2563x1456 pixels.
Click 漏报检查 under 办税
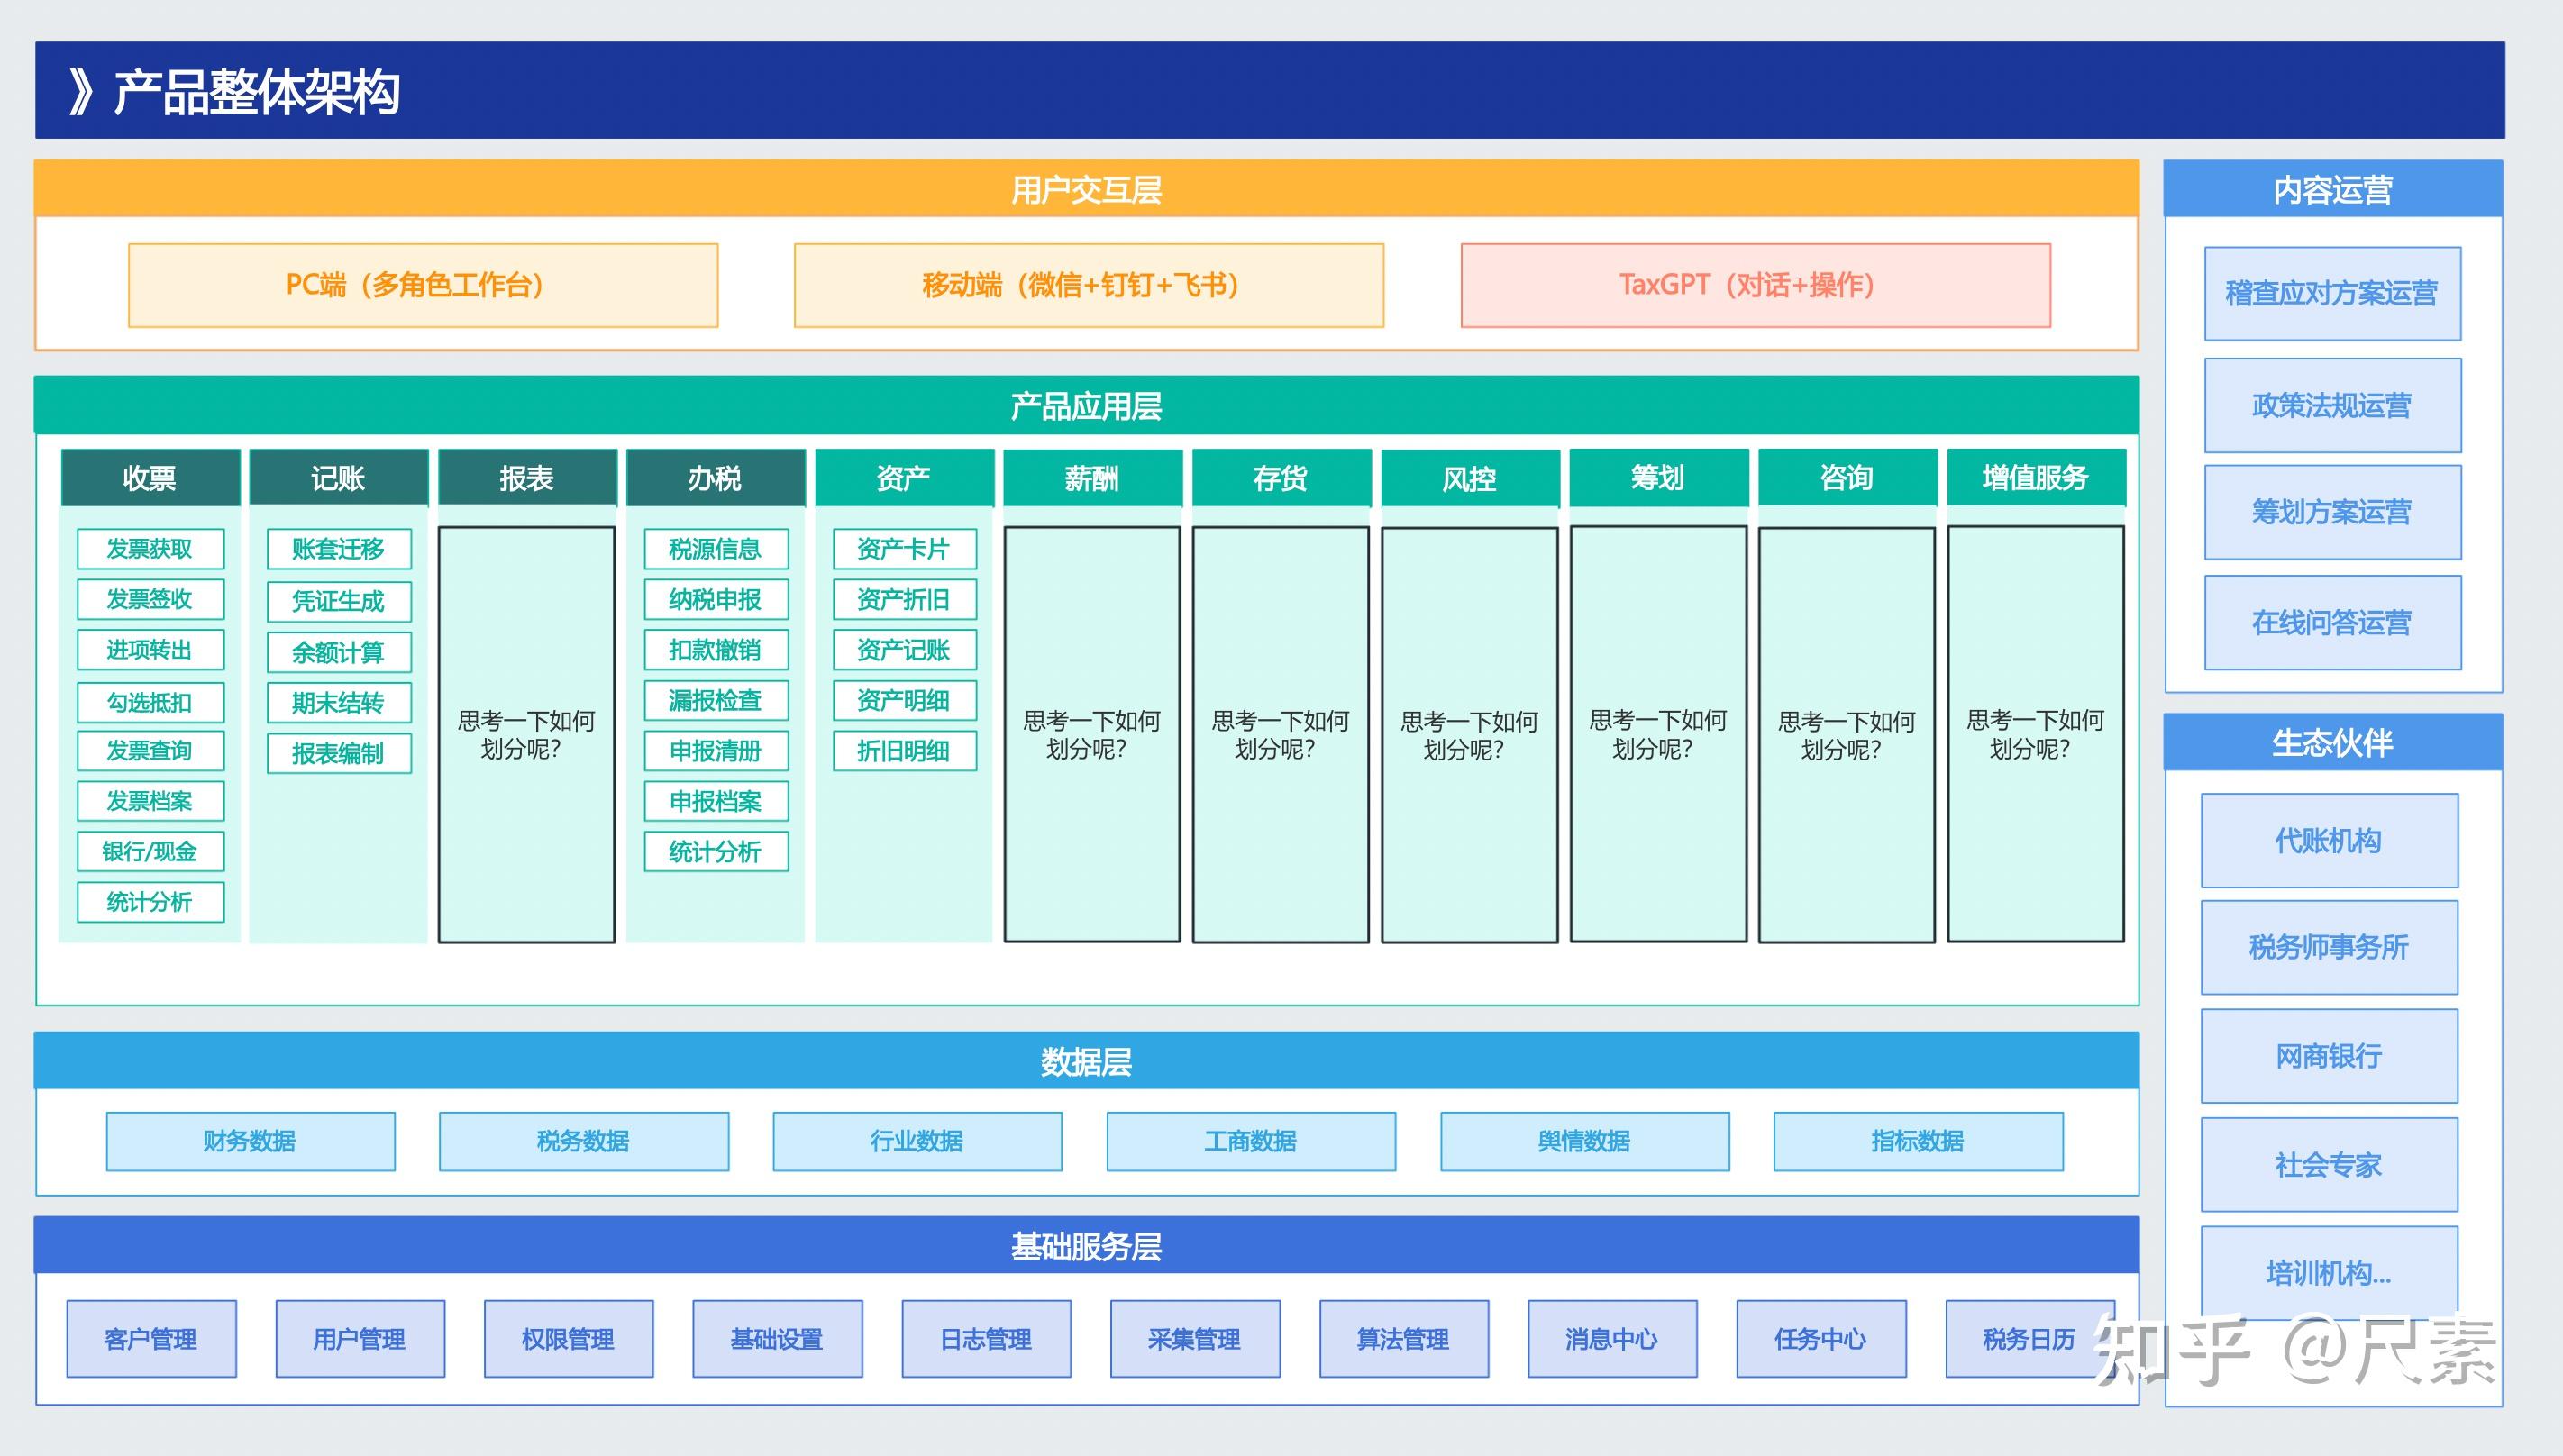(x=714, y=701)
